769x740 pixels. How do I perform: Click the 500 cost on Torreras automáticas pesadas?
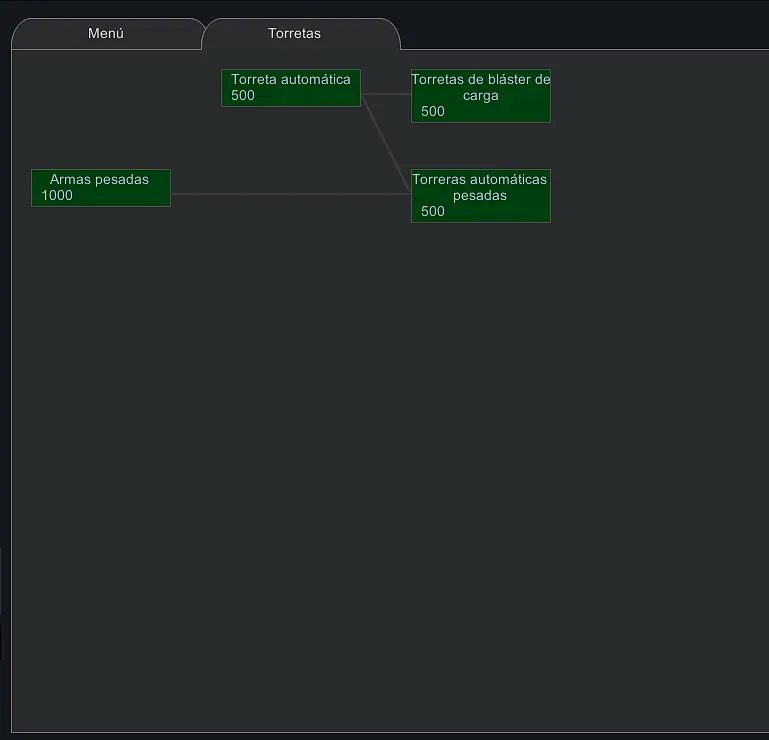(433, 212)
